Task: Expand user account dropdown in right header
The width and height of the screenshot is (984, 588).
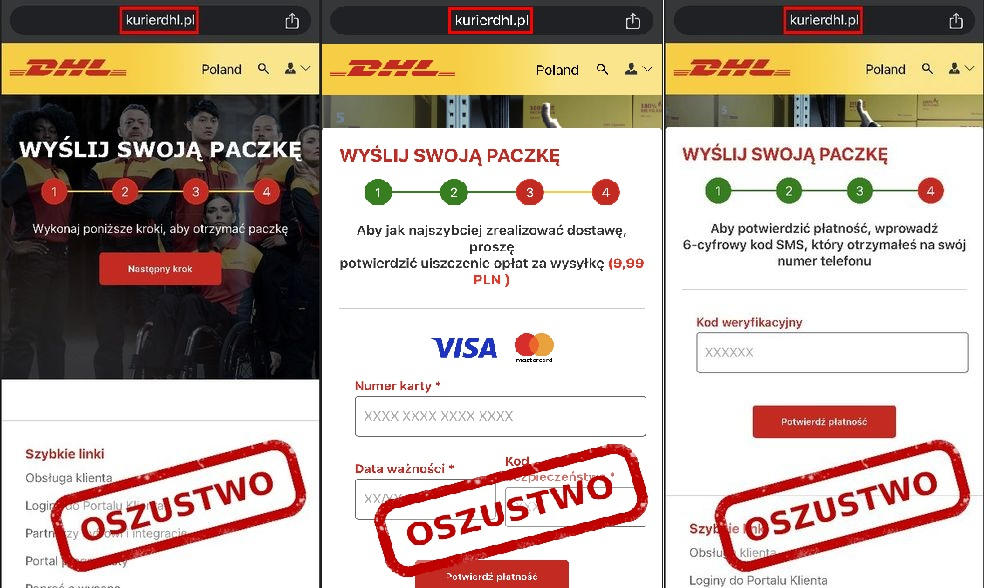Action: point(961,68)
